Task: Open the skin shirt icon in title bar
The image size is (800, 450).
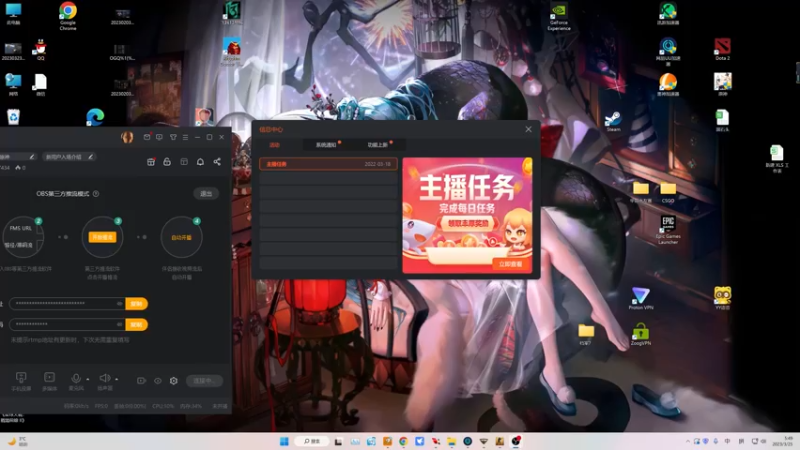Action: coord(173,137)
